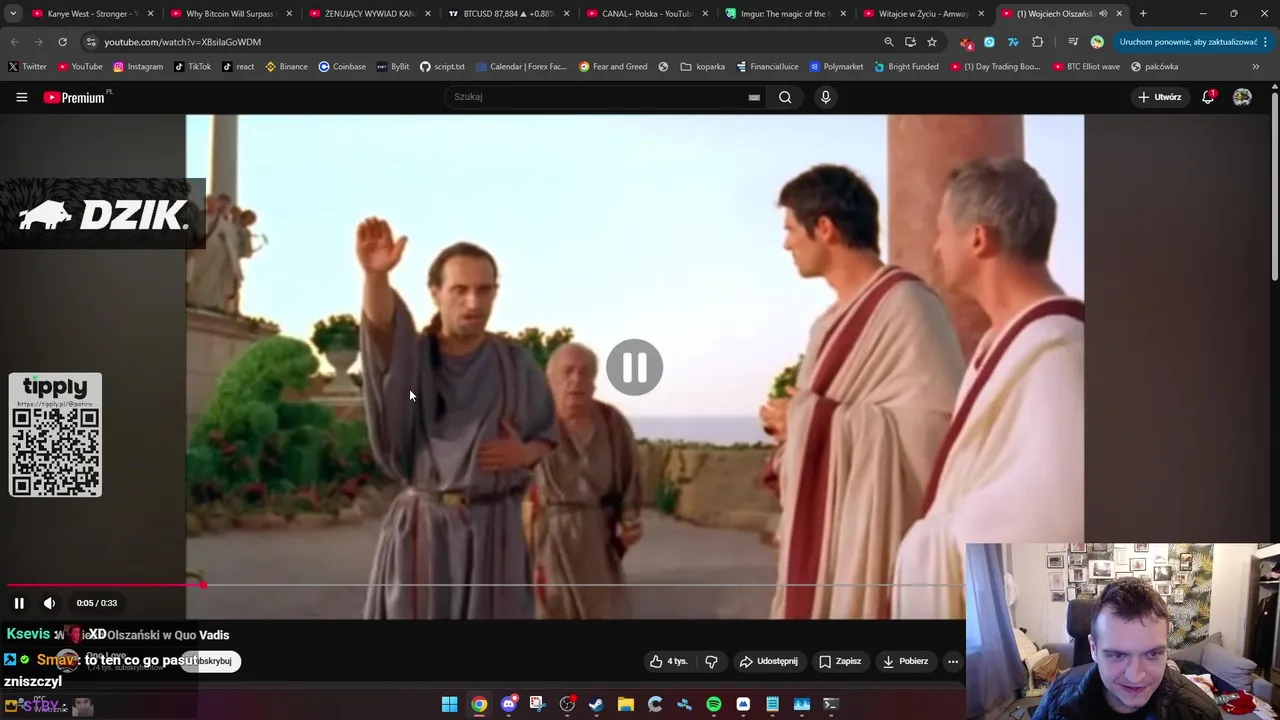Open the Binance bookmark

point(286,67)
